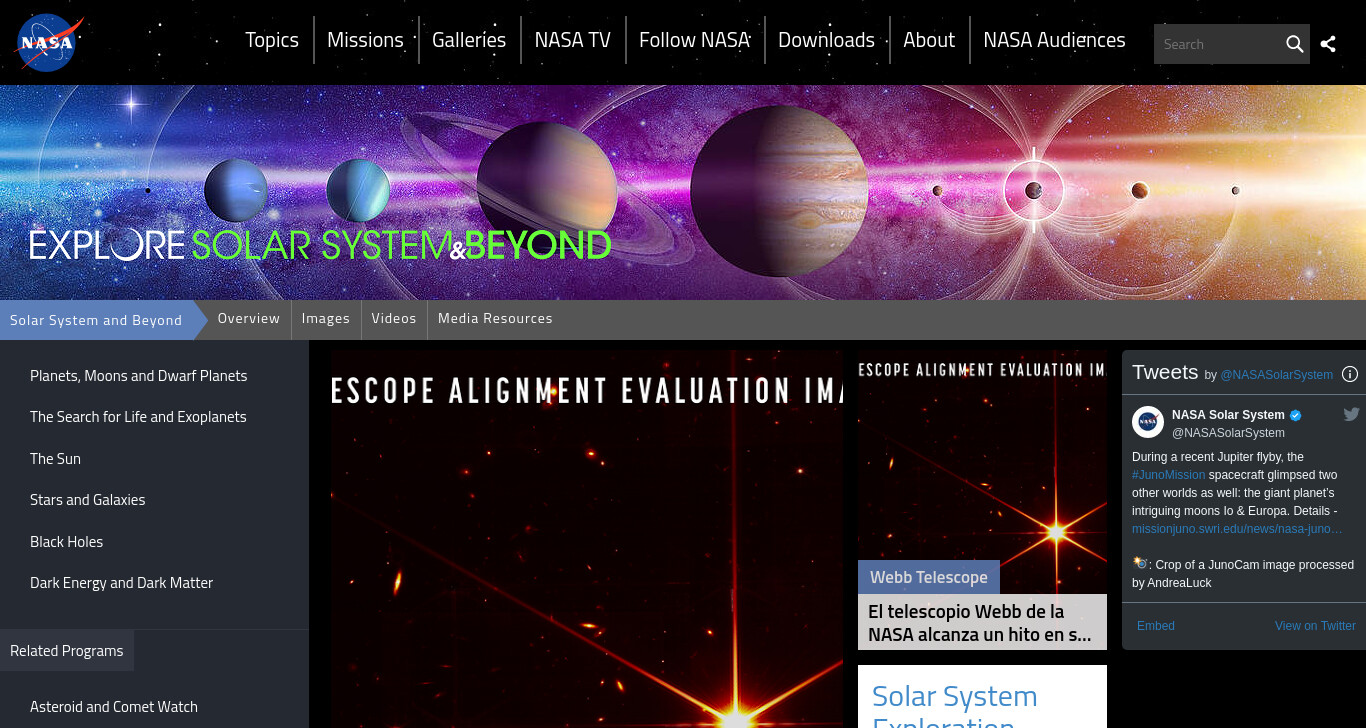The width and height of the screenshot is (1366, 728).
Task: Click the search magnifier icon
Action: click(x=1294, y=44)
